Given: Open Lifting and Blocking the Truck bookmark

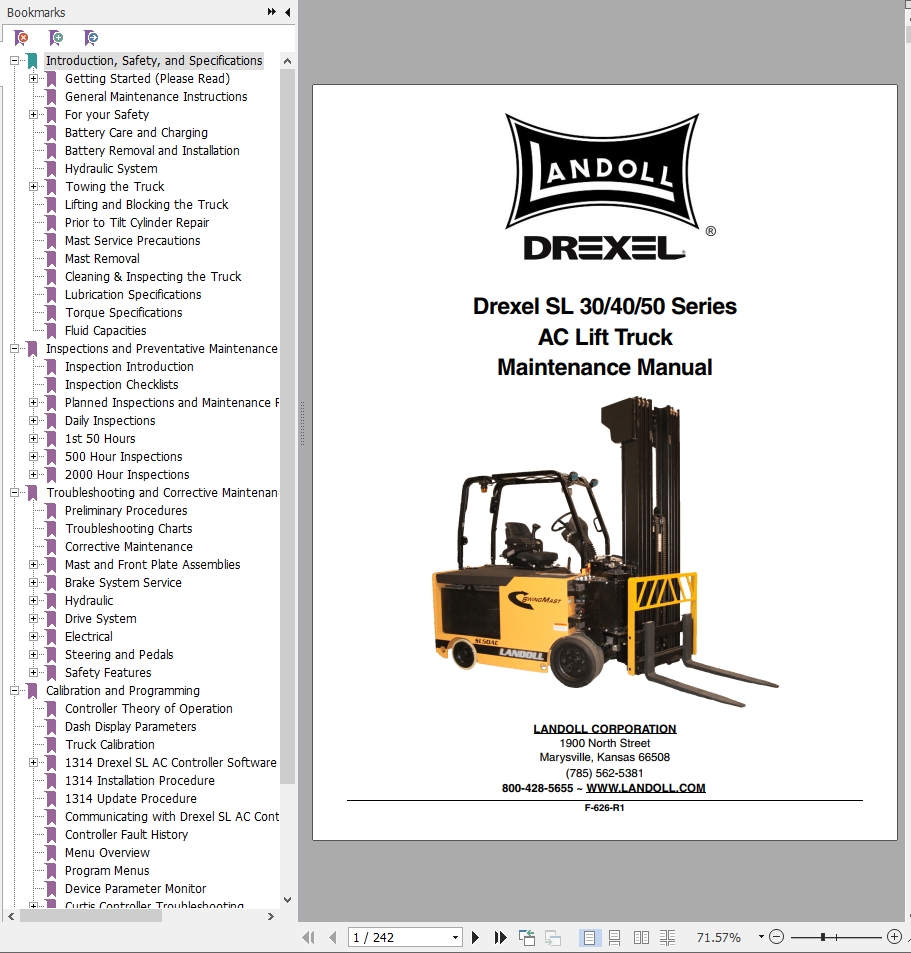Looking at the screenshot, I should point(146,205).
